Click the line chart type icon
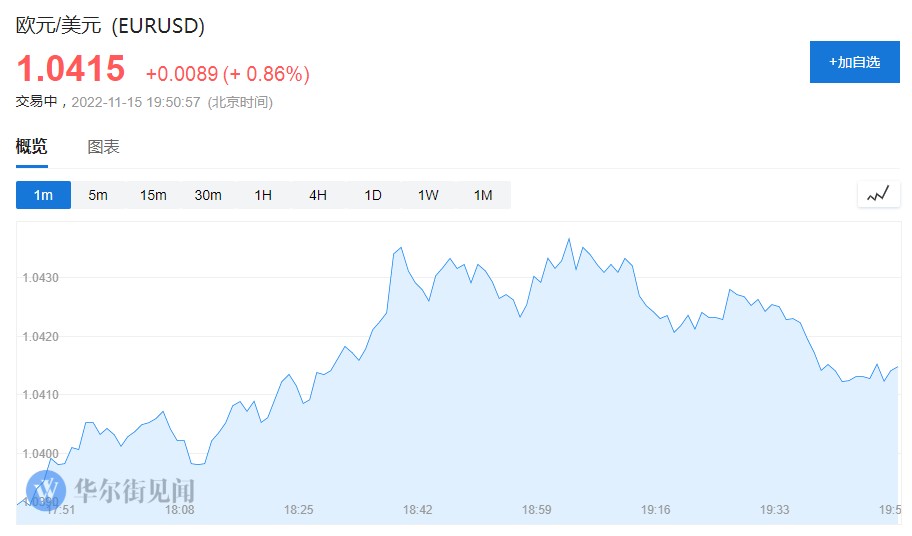Viewport: 912px width, 536px height. point(878,195)
